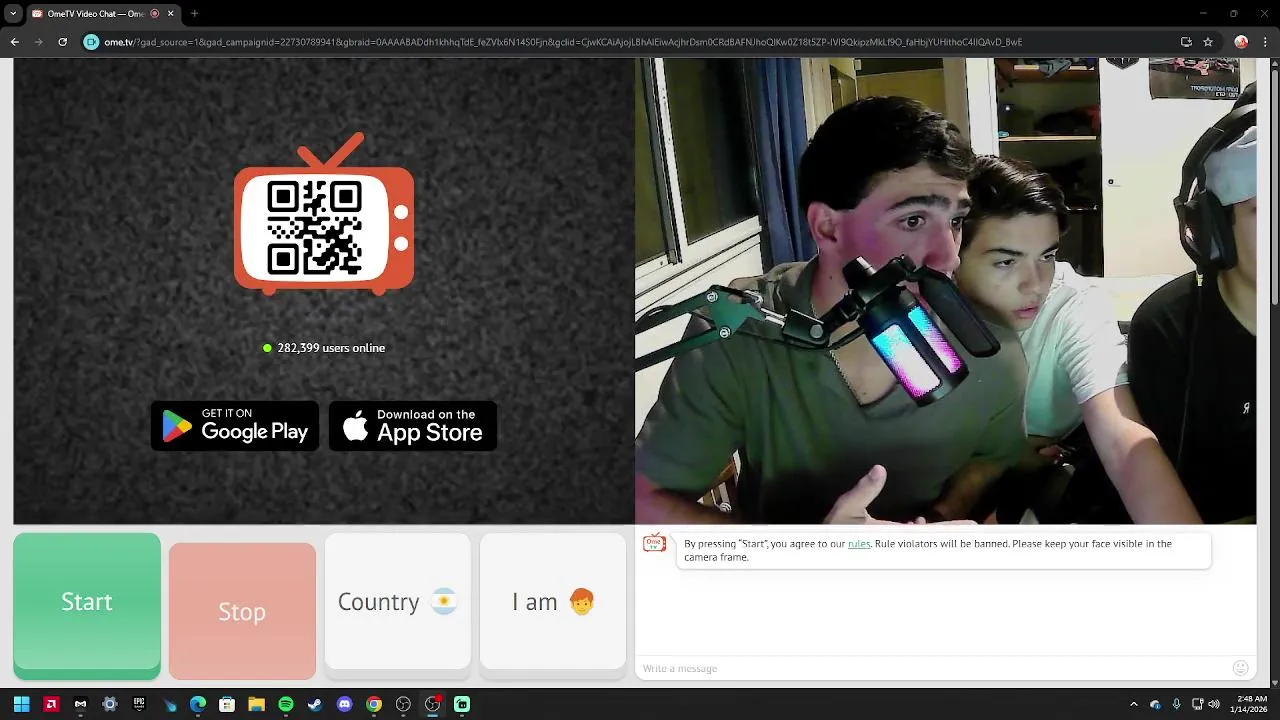
Task: Open Discord from taskbar
Action: (345, 704)
